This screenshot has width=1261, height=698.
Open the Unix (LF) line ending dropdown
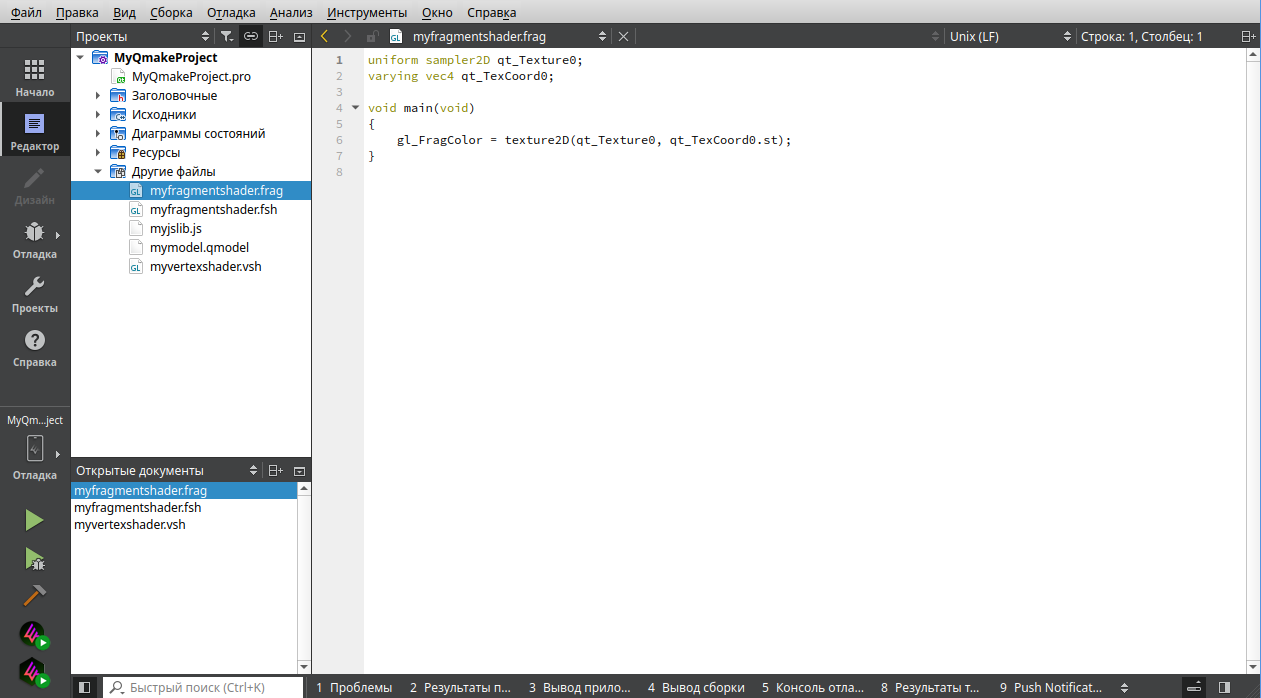coord(1008,37)
